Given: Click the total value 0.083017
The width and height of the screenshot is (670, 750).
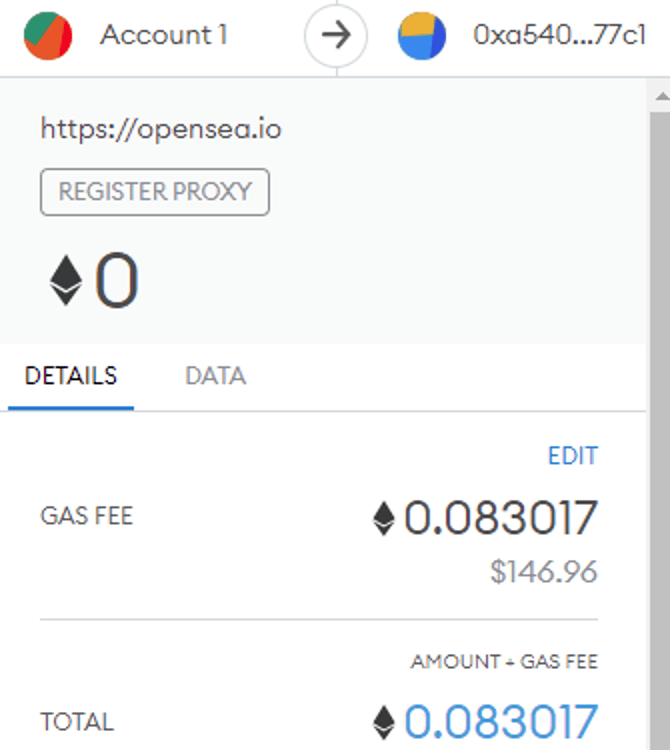Looking at the screenshot, I should (501, 722).
